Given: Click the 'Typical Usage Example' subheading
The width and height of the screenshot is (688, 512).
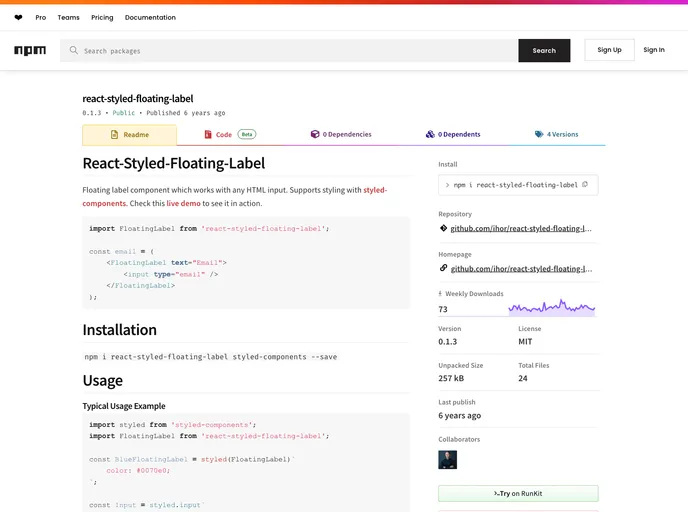Looking at the screenshot, I should (124, 406).
